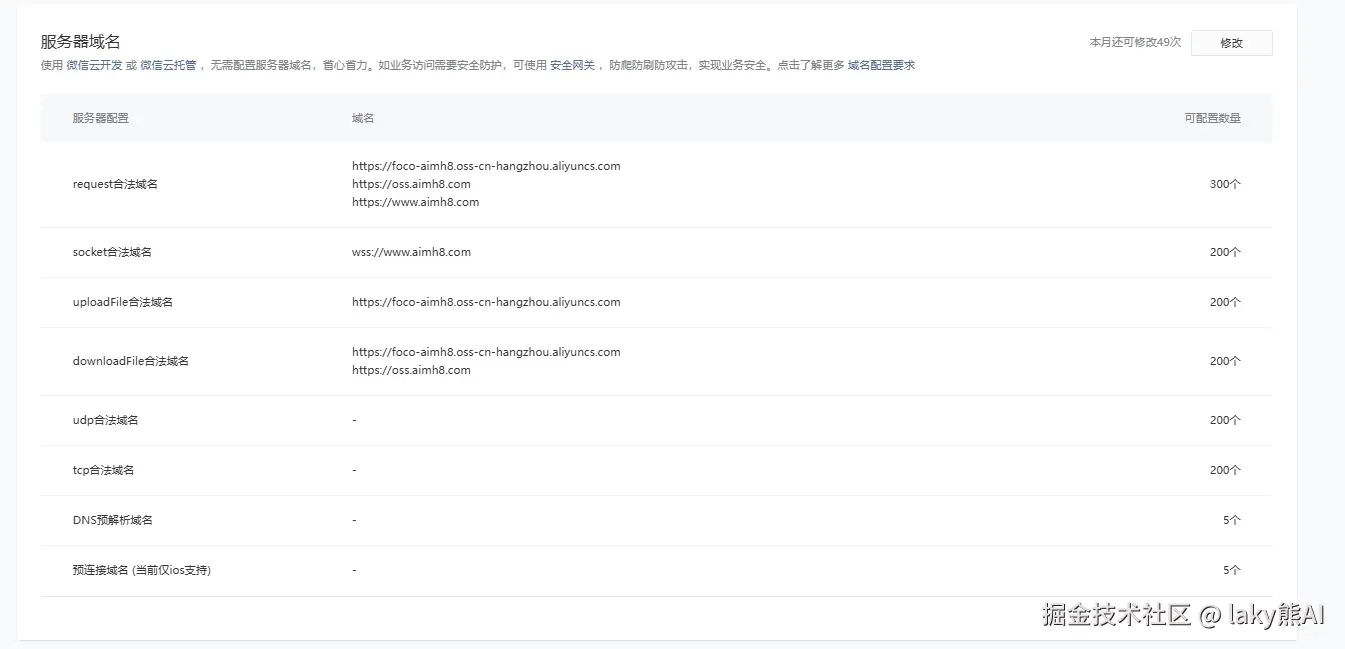Click https://oss.aimh8.com in downloadFile row
Screen dimensions: 1345x649
(411, 370)
